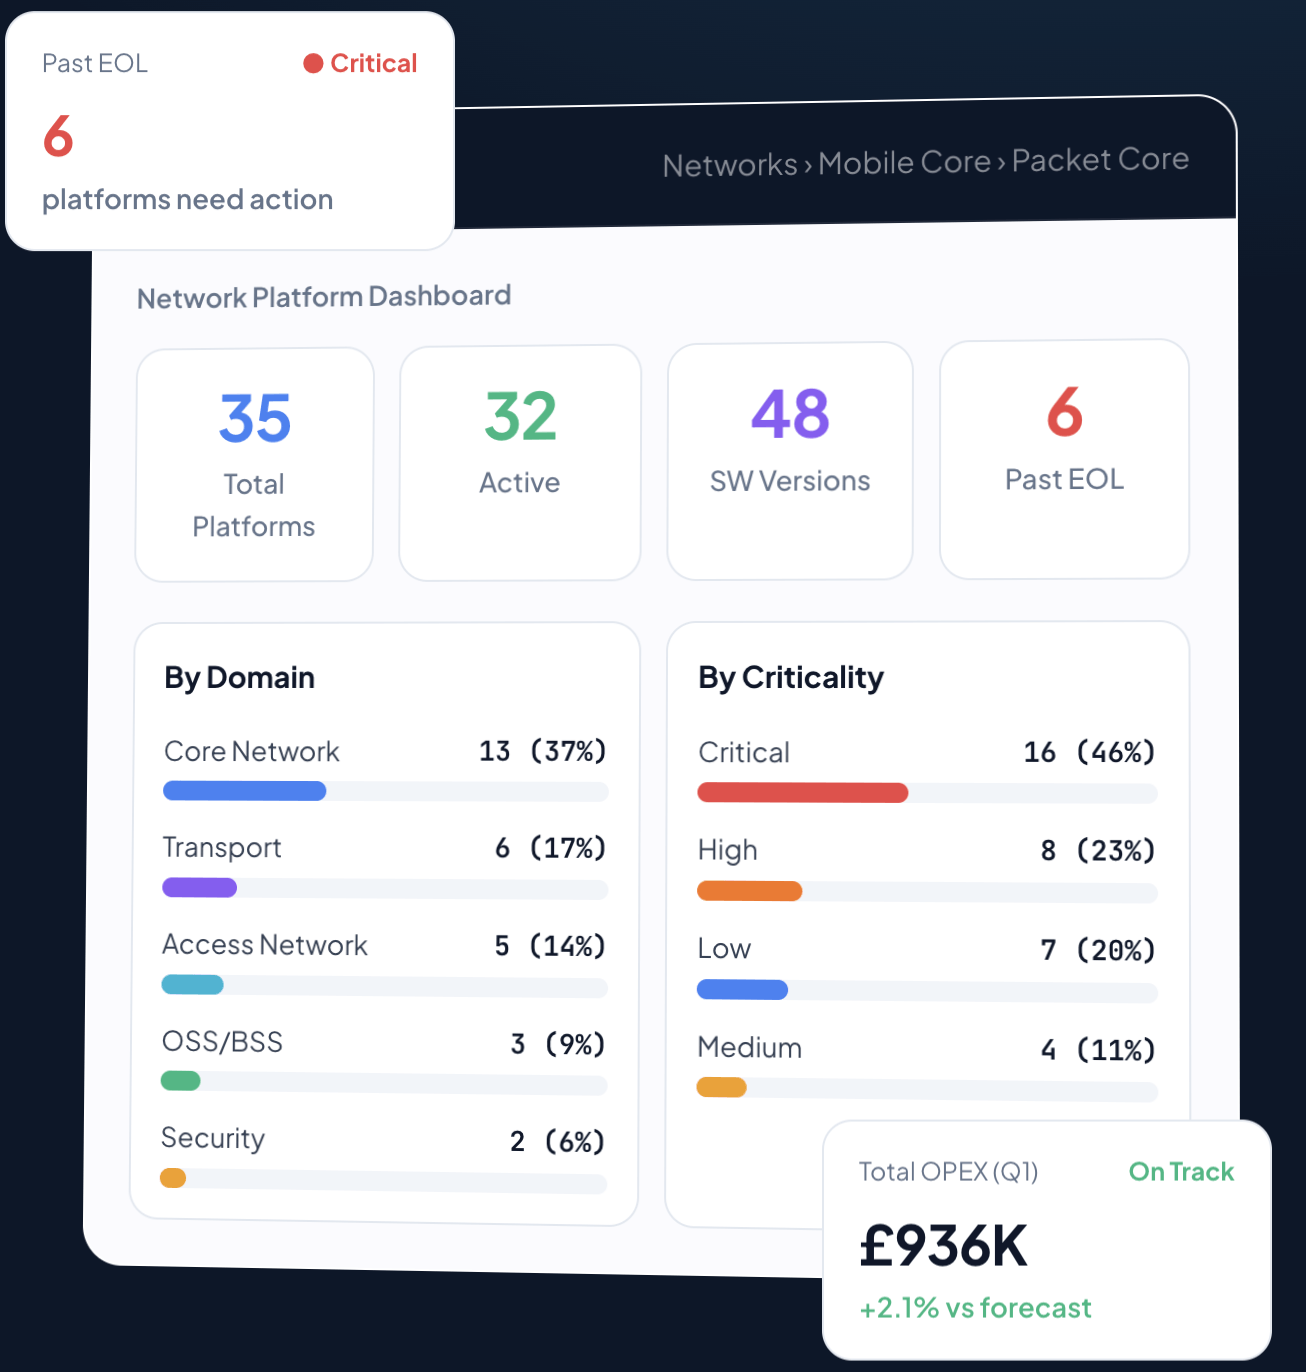Open the 32 Active card

520,463
